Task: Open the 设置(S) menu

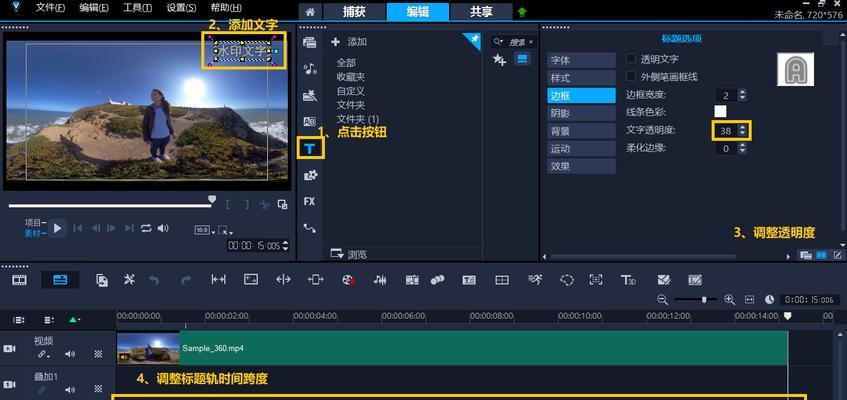Action: tap(181, 8)
